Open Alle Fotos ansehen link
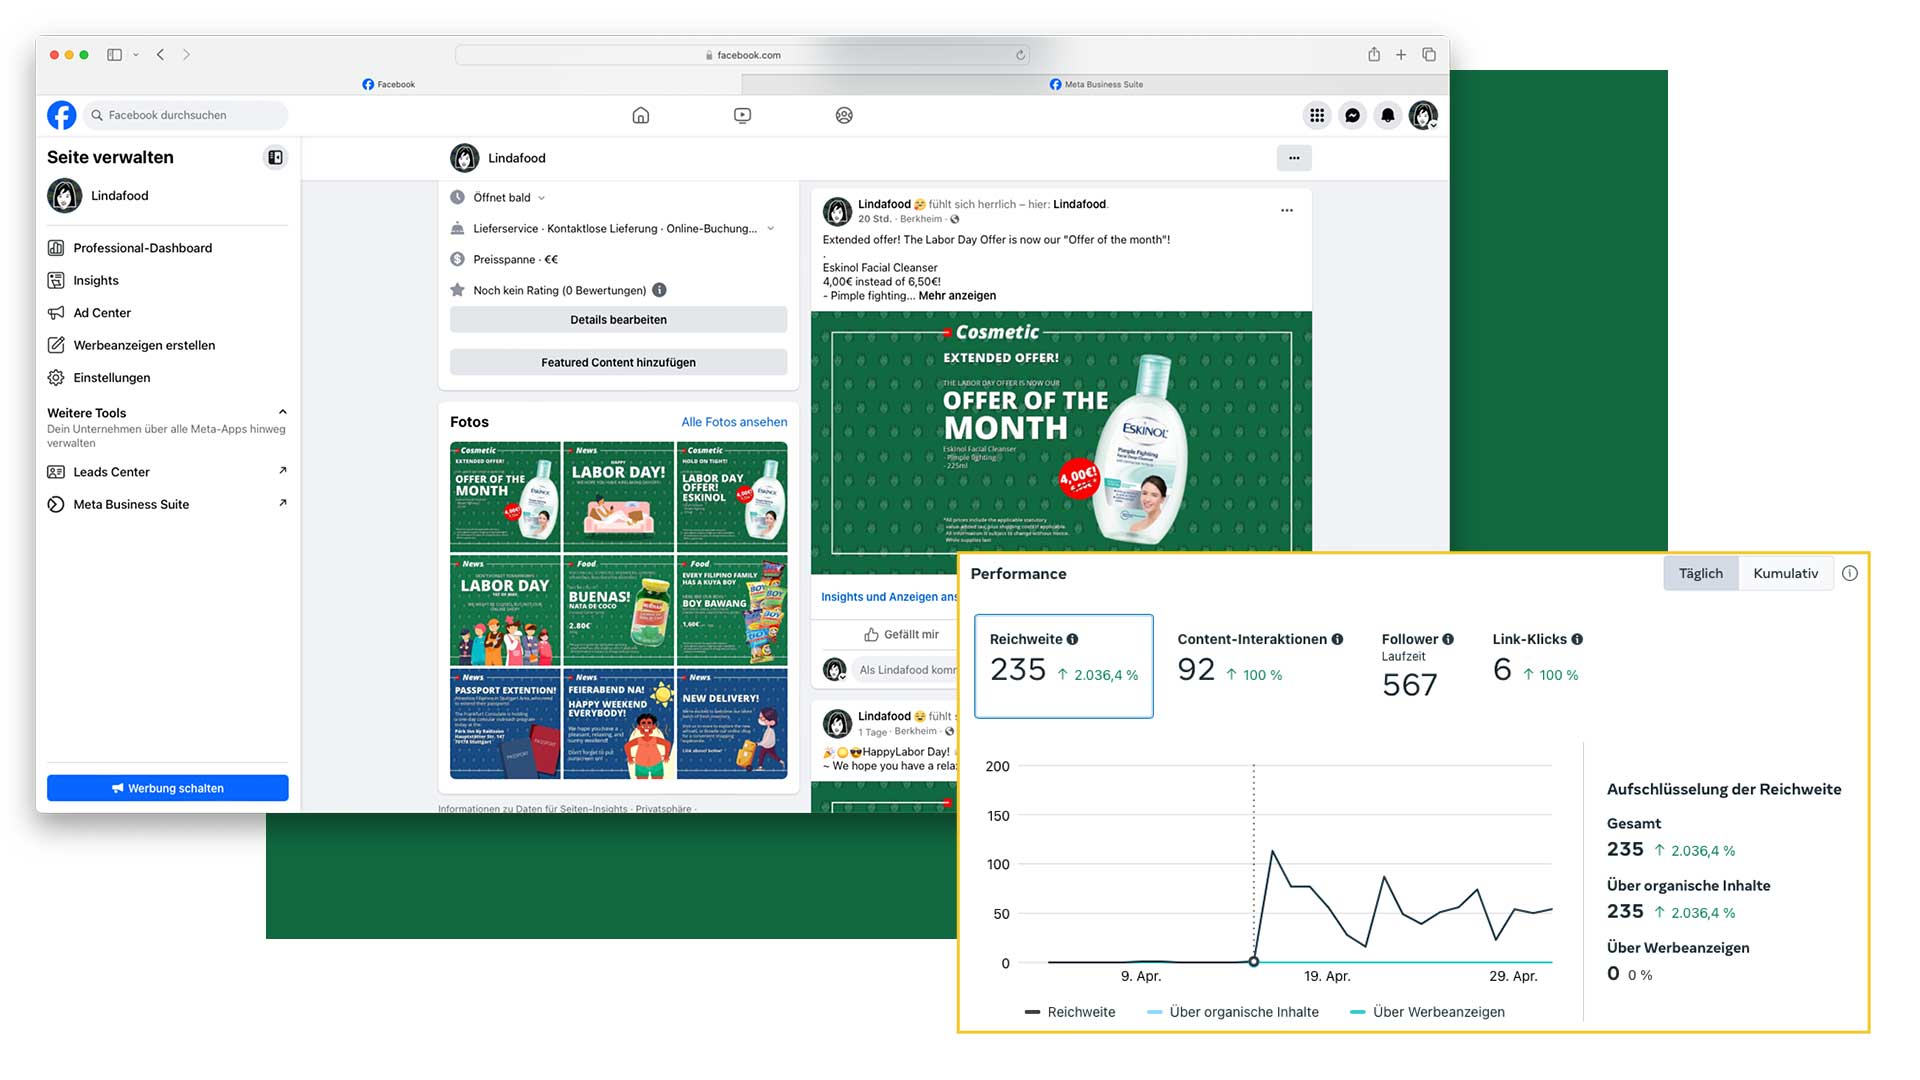This screenshot has height=1080, width=1920. 734,422
